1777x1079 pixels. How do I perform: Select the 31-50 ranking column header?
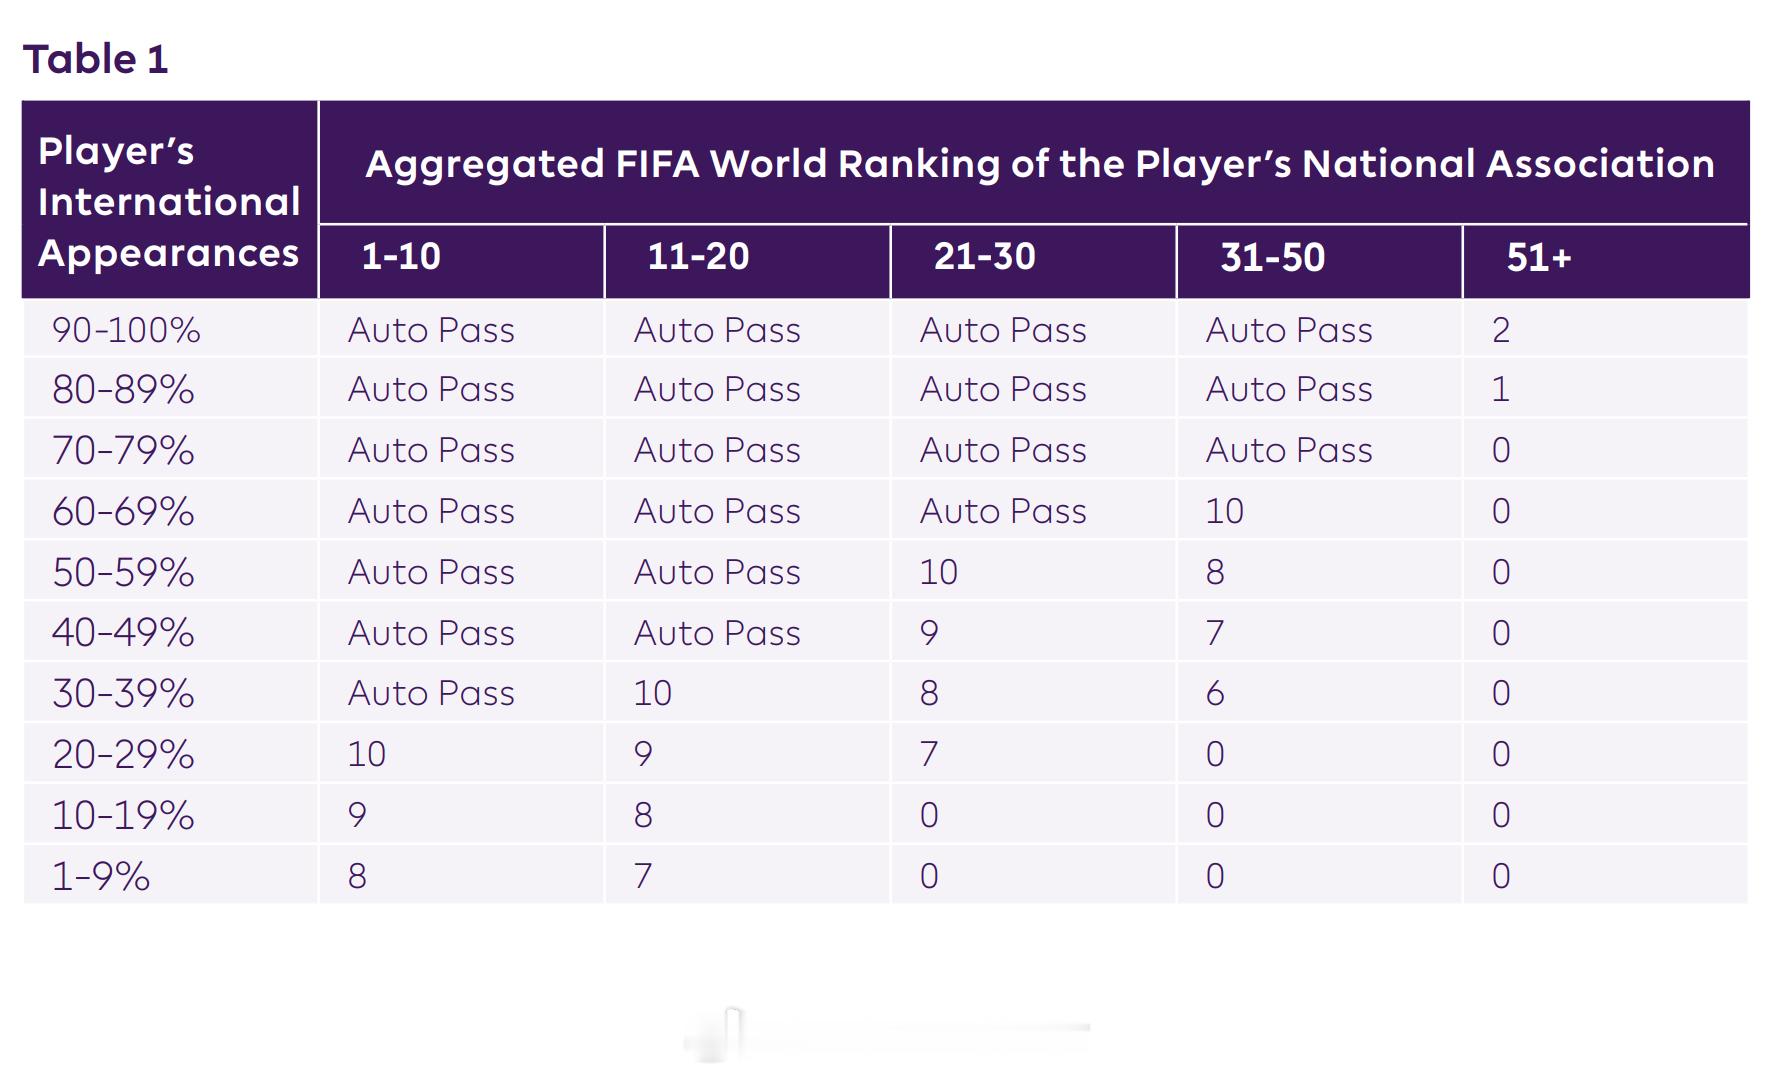(x=1272, y=257)
